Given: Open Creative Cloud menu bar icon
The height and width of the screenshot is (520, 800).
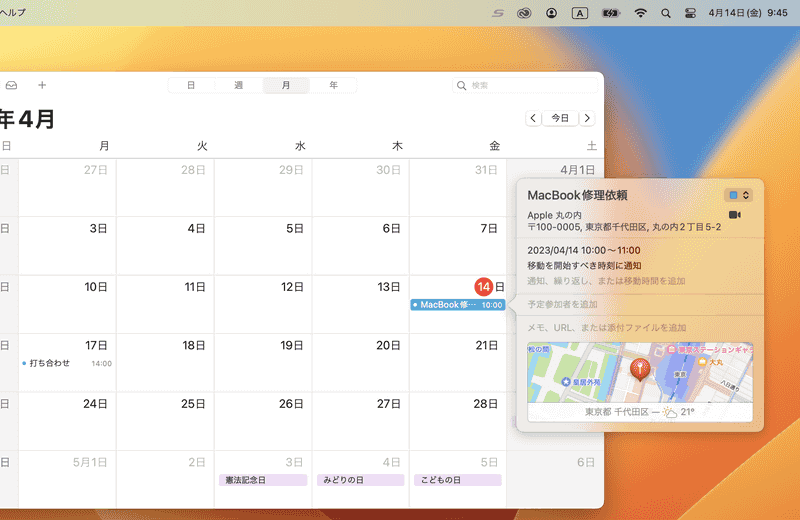Looking at the screenshot, I should tap(524, 13).
